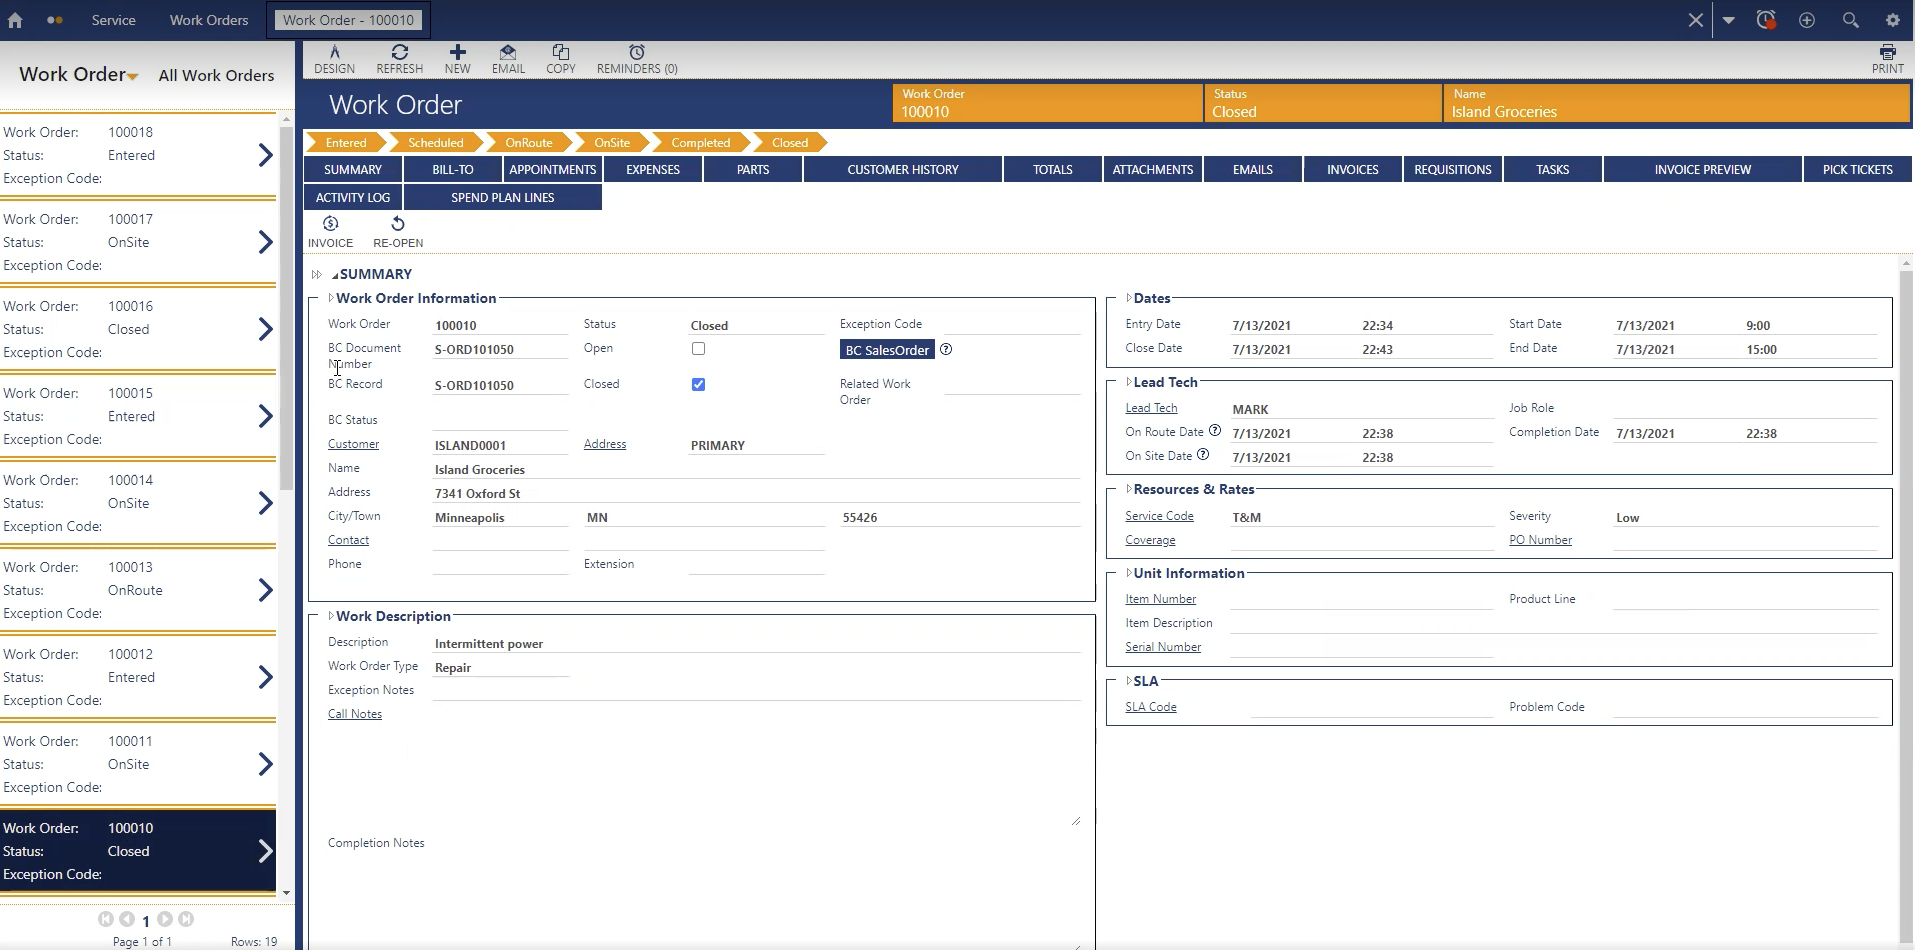Expand the Work Order list dropdown

(x=134, y=76)
